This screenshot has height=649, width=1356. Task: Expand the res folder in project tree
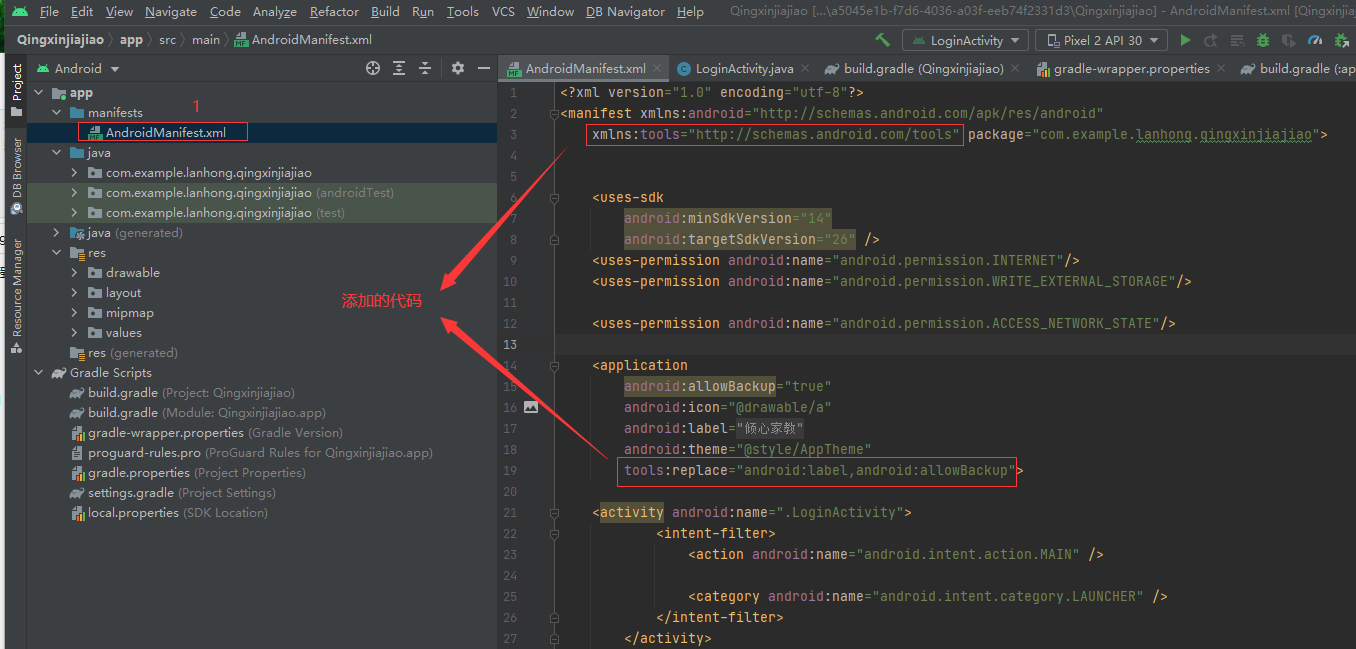point(57,253)
